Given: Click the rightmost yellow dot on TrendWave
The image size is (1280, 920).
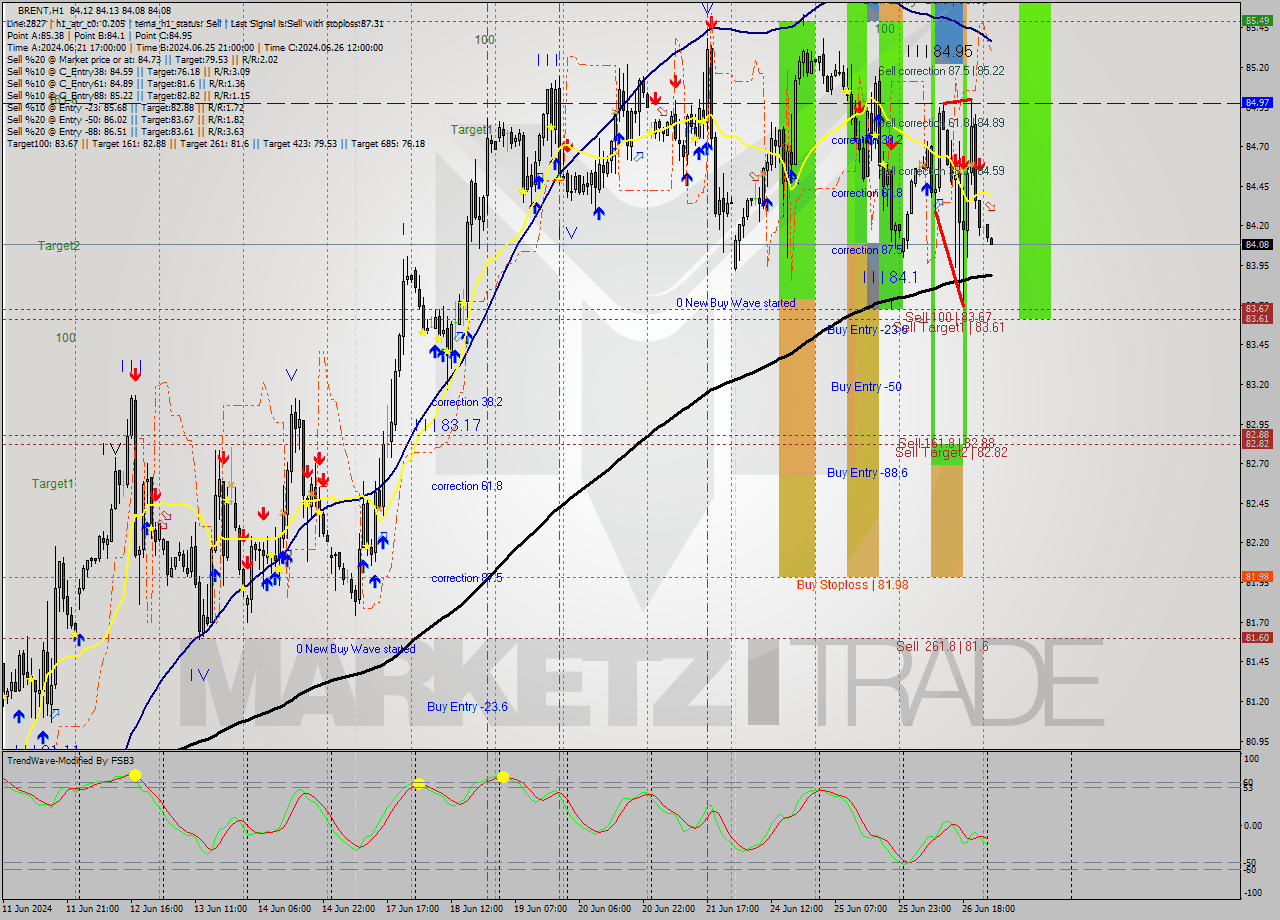Looking at the screenshot, I should click(503, 776).
